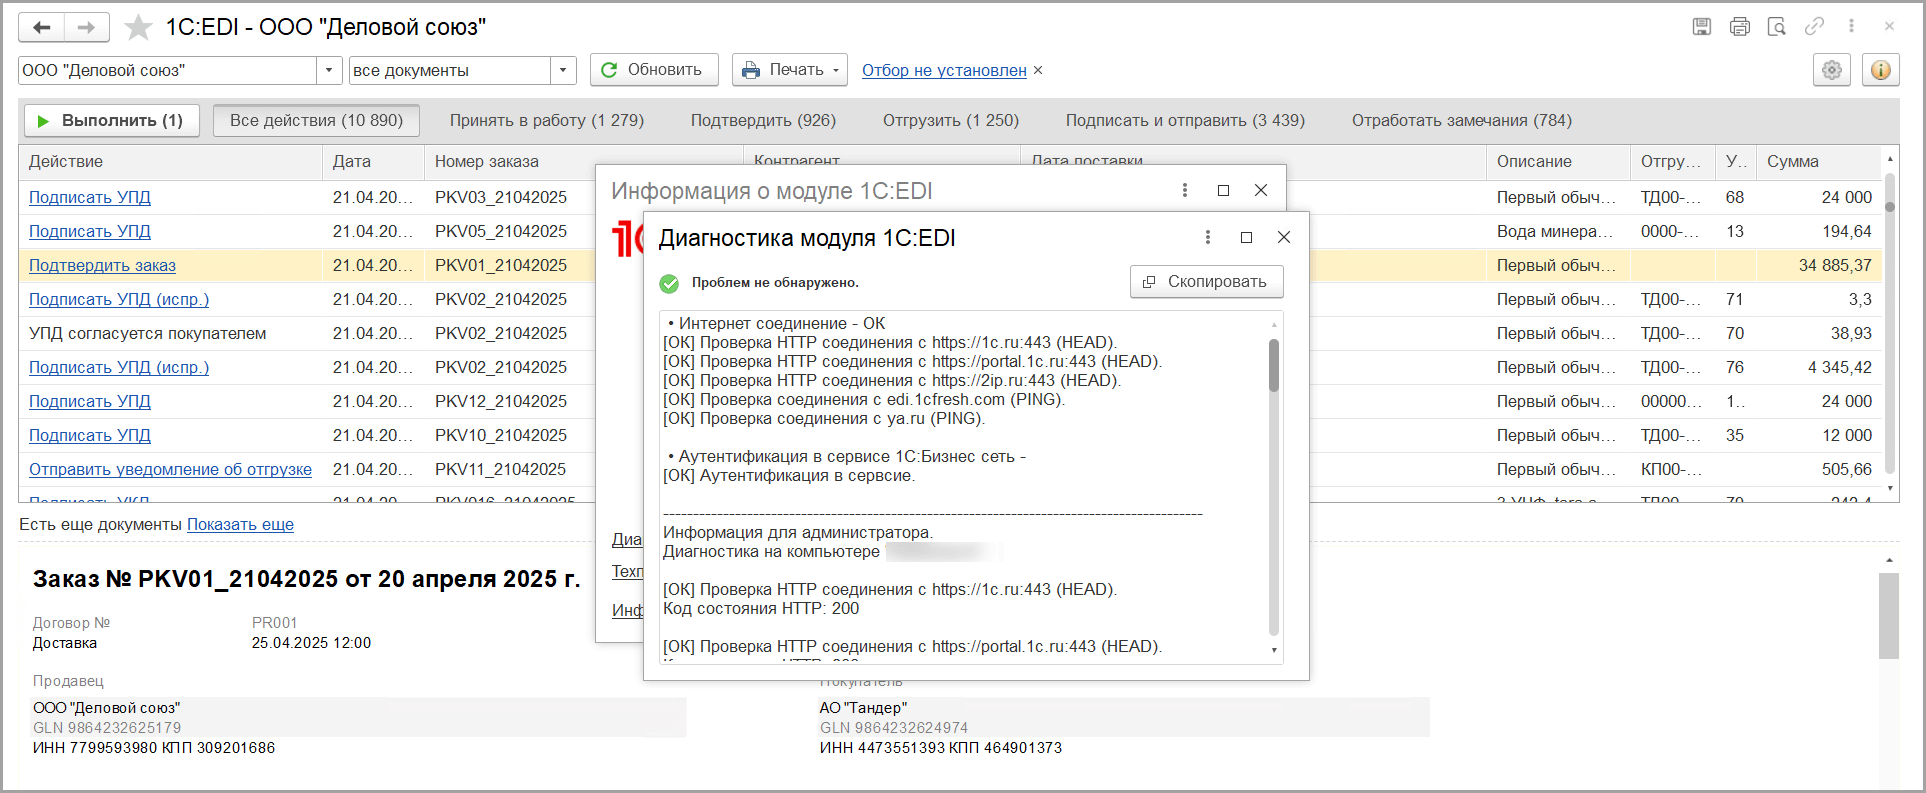Click the printer icon in title bar
This screenshot has height=793, width=1926.
coord(1740,27)
